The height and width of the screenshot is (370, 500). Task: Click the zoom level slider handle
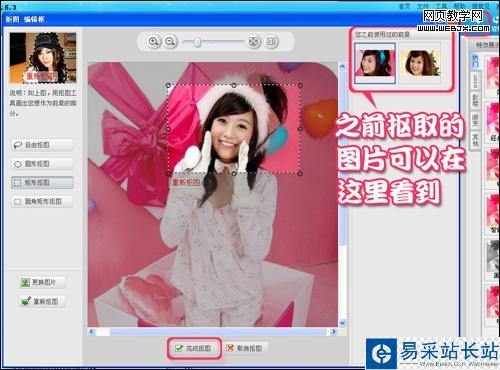[x=197, y=42]
